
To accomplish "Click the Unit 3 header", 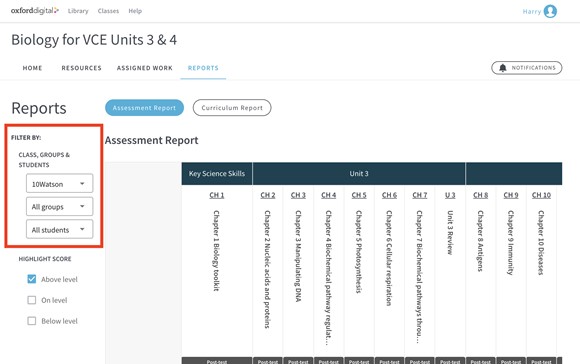I will (x=359, y=173).
